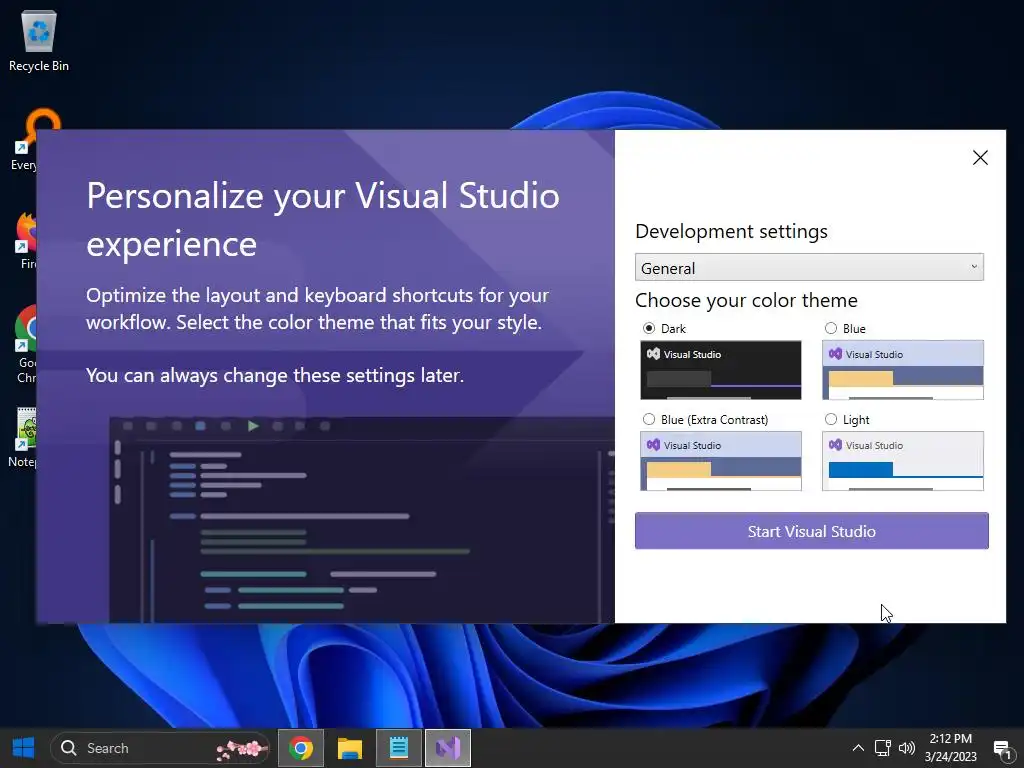Show hidden system tray icons chevron
This screenshot has width=1024, height=768.
858,748
